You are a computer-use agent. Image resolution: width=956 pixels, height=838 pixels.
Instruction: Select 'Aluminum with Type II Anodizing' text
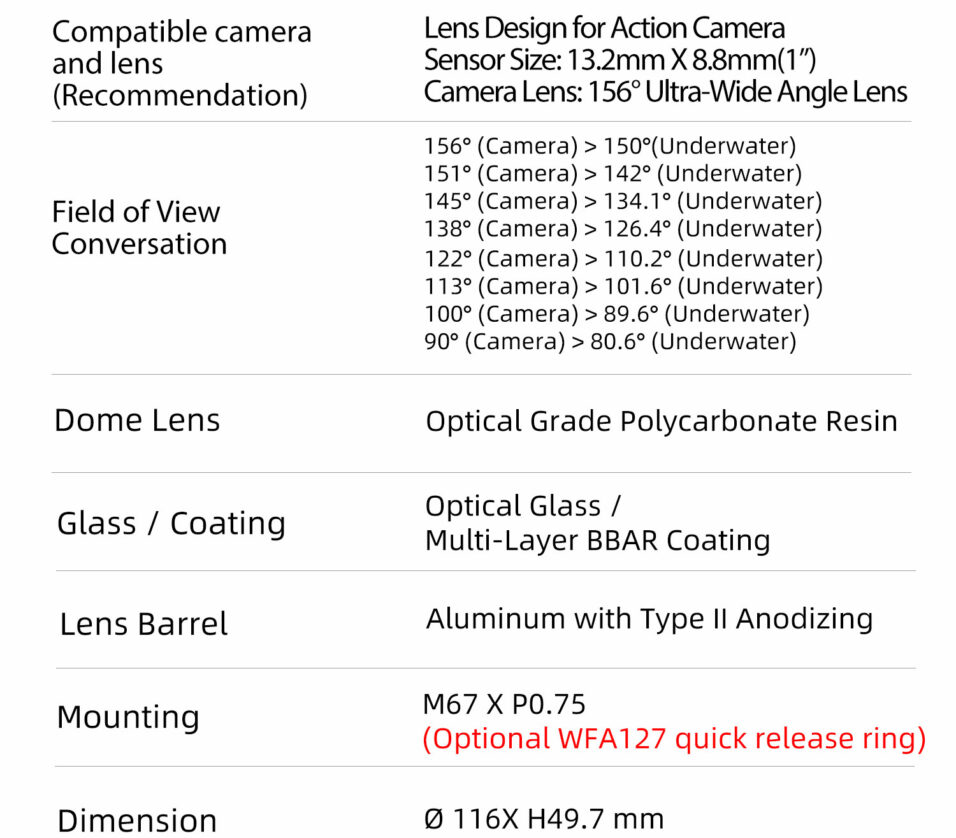point(649,619)
